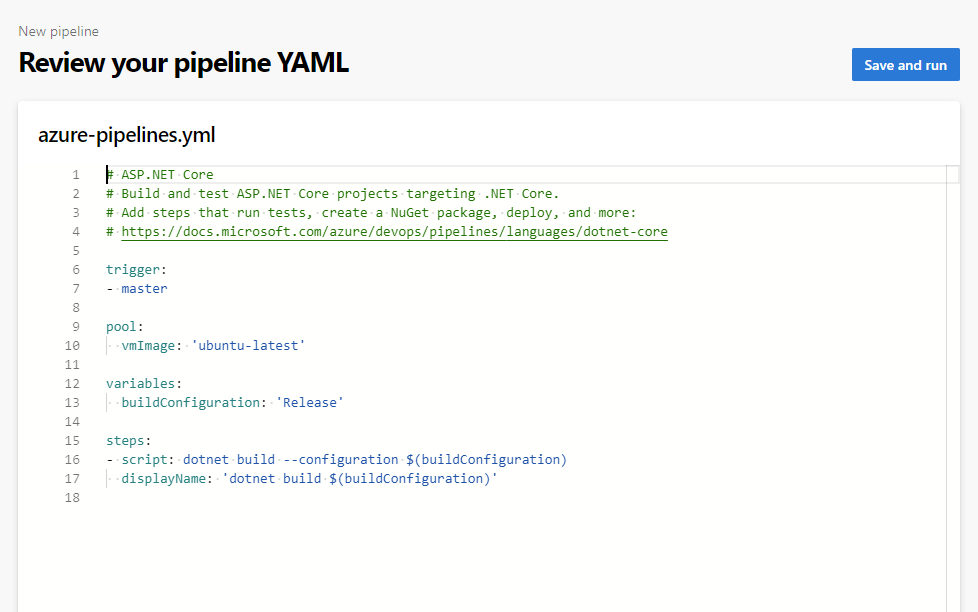Place cursor on the trigger line
Viewport: 978px width, 612px height.
tap(135, 269)
